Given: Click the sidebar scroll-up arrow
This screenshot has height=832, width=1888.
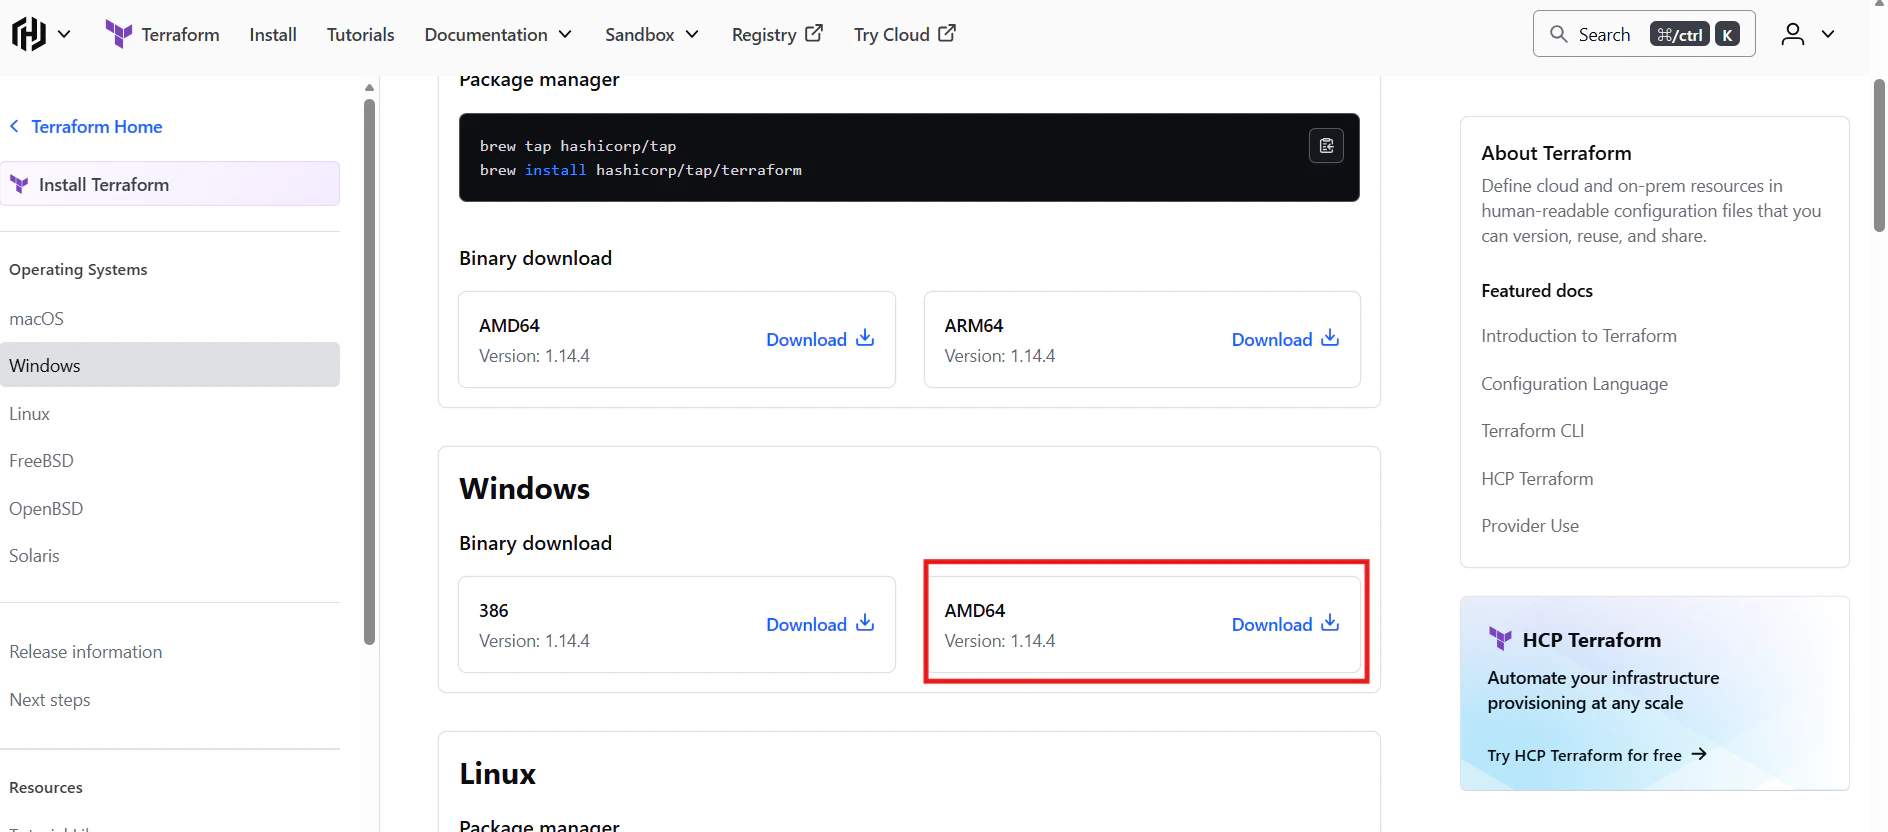Looking at the screenshot, I should [x=369, y=88].
